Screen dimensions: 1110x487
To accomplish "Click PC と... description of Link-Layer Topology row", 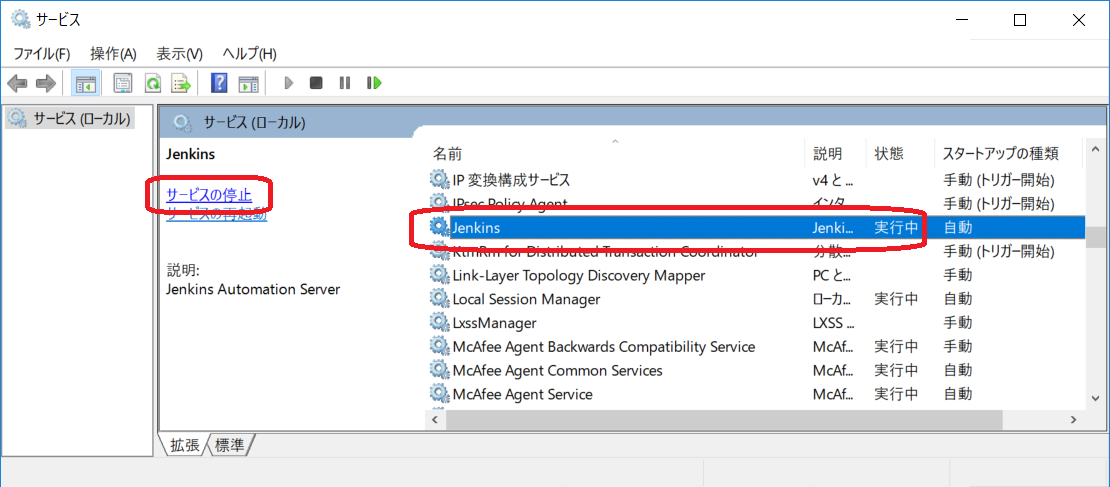I will click(833, 275).
